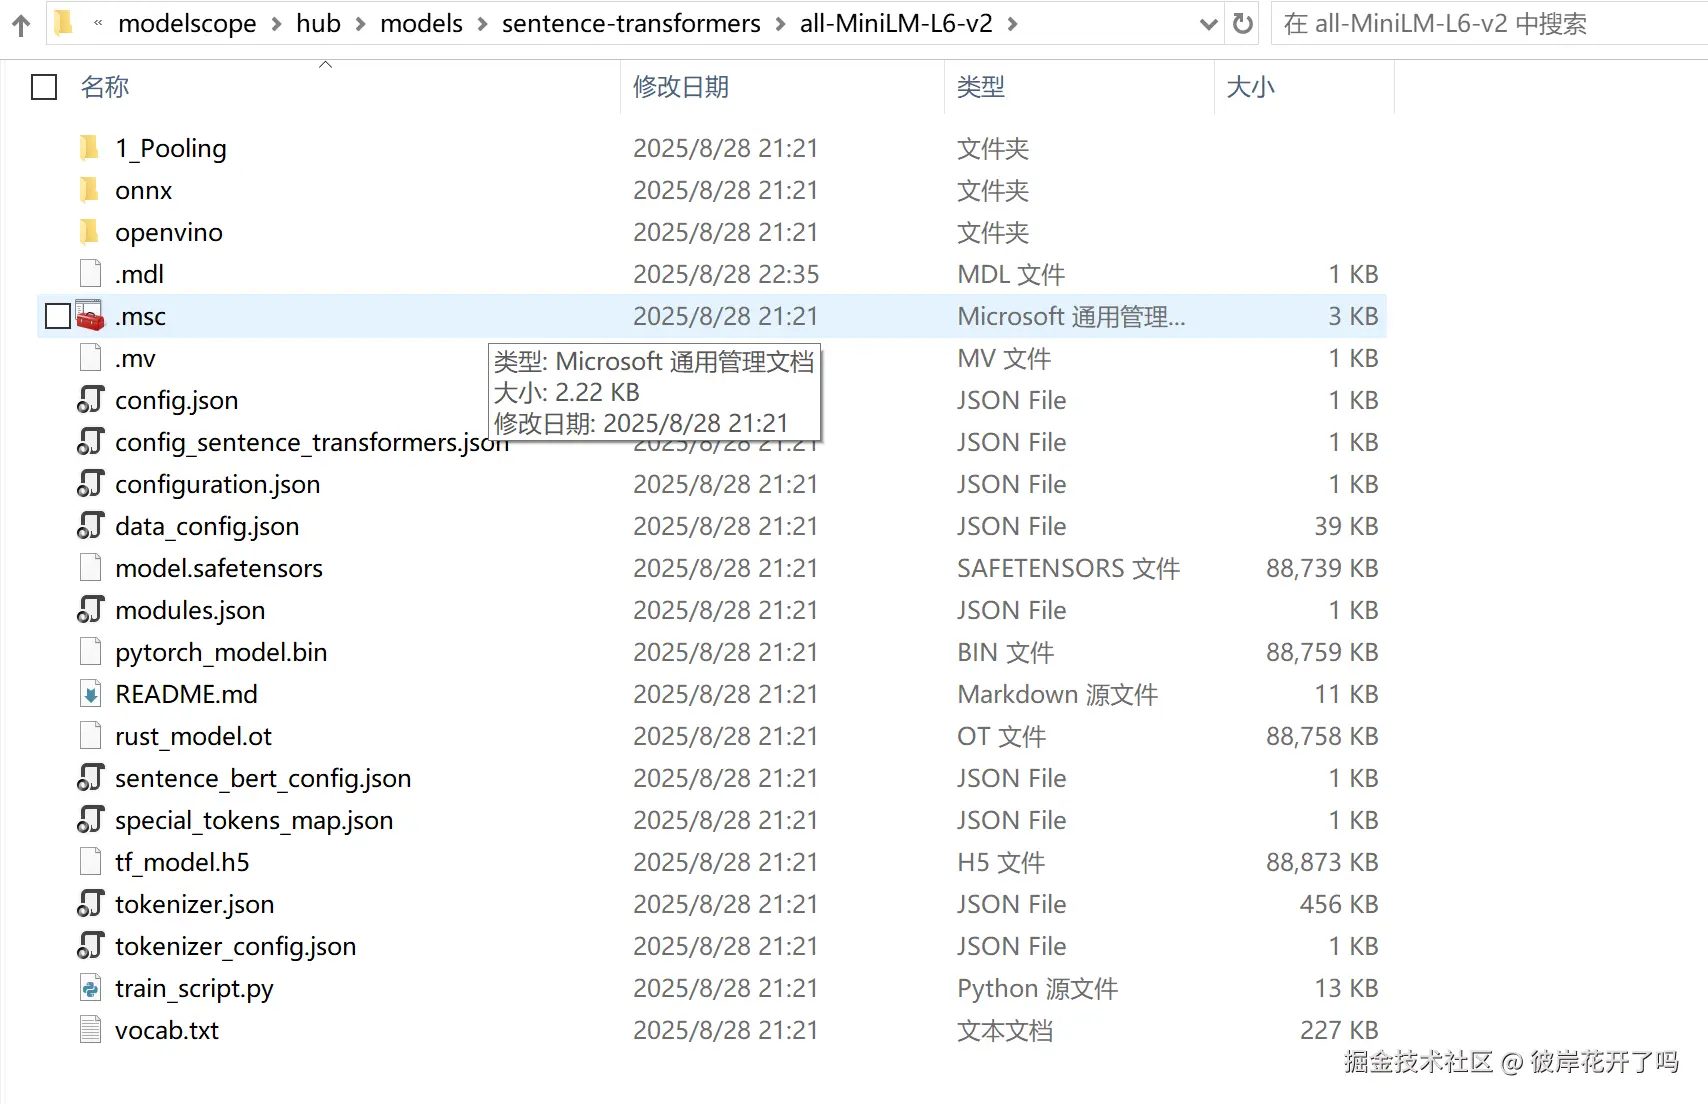Viewport: 1708px width, 1104px height.
Task: Select the 1_Pooling folder icon
Action: click(x=89, y=148)
